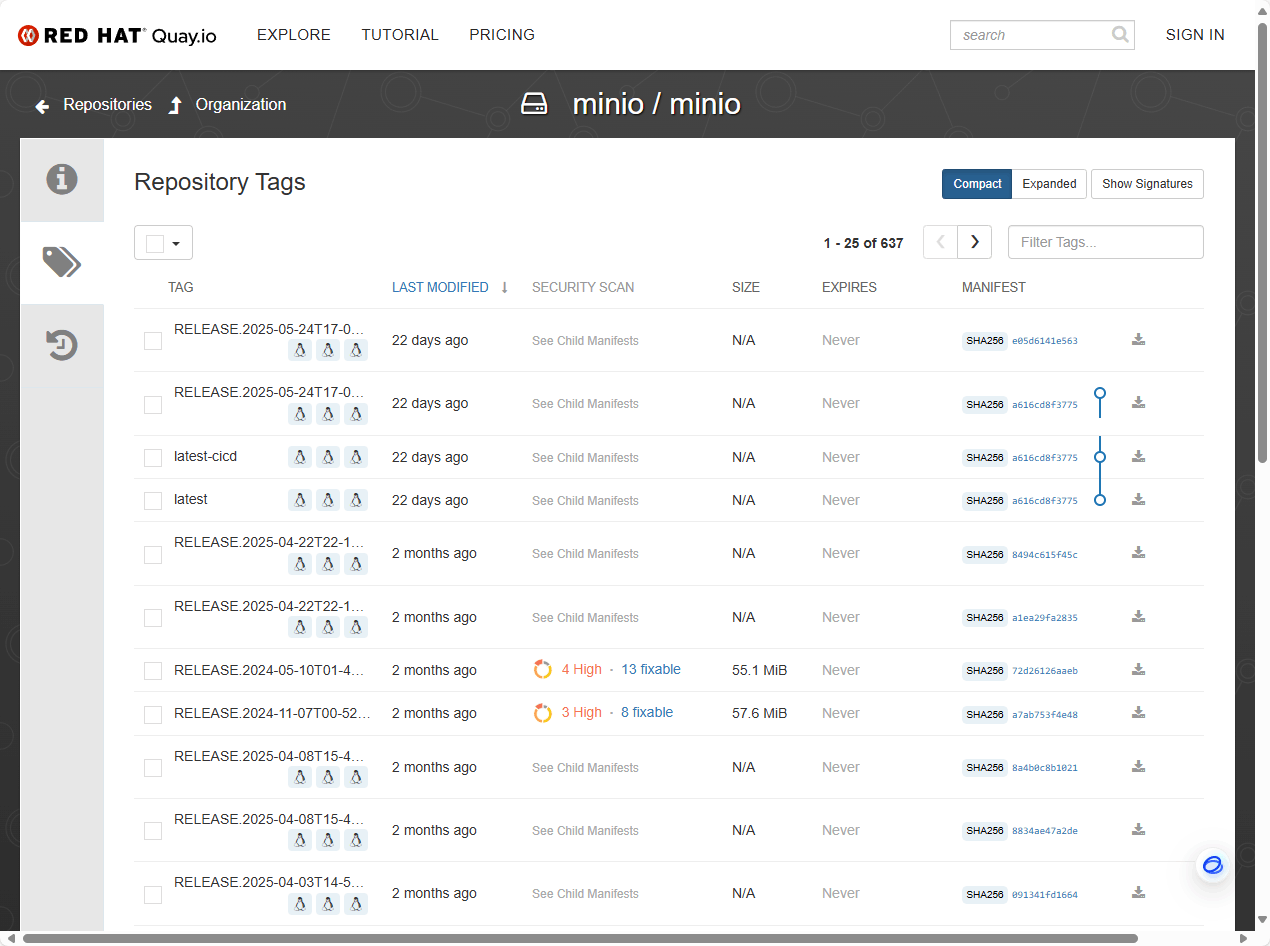The height and width of the screenshot is (946, 1270).
Task: Go to the next page of tags
Action: [974, 242]
